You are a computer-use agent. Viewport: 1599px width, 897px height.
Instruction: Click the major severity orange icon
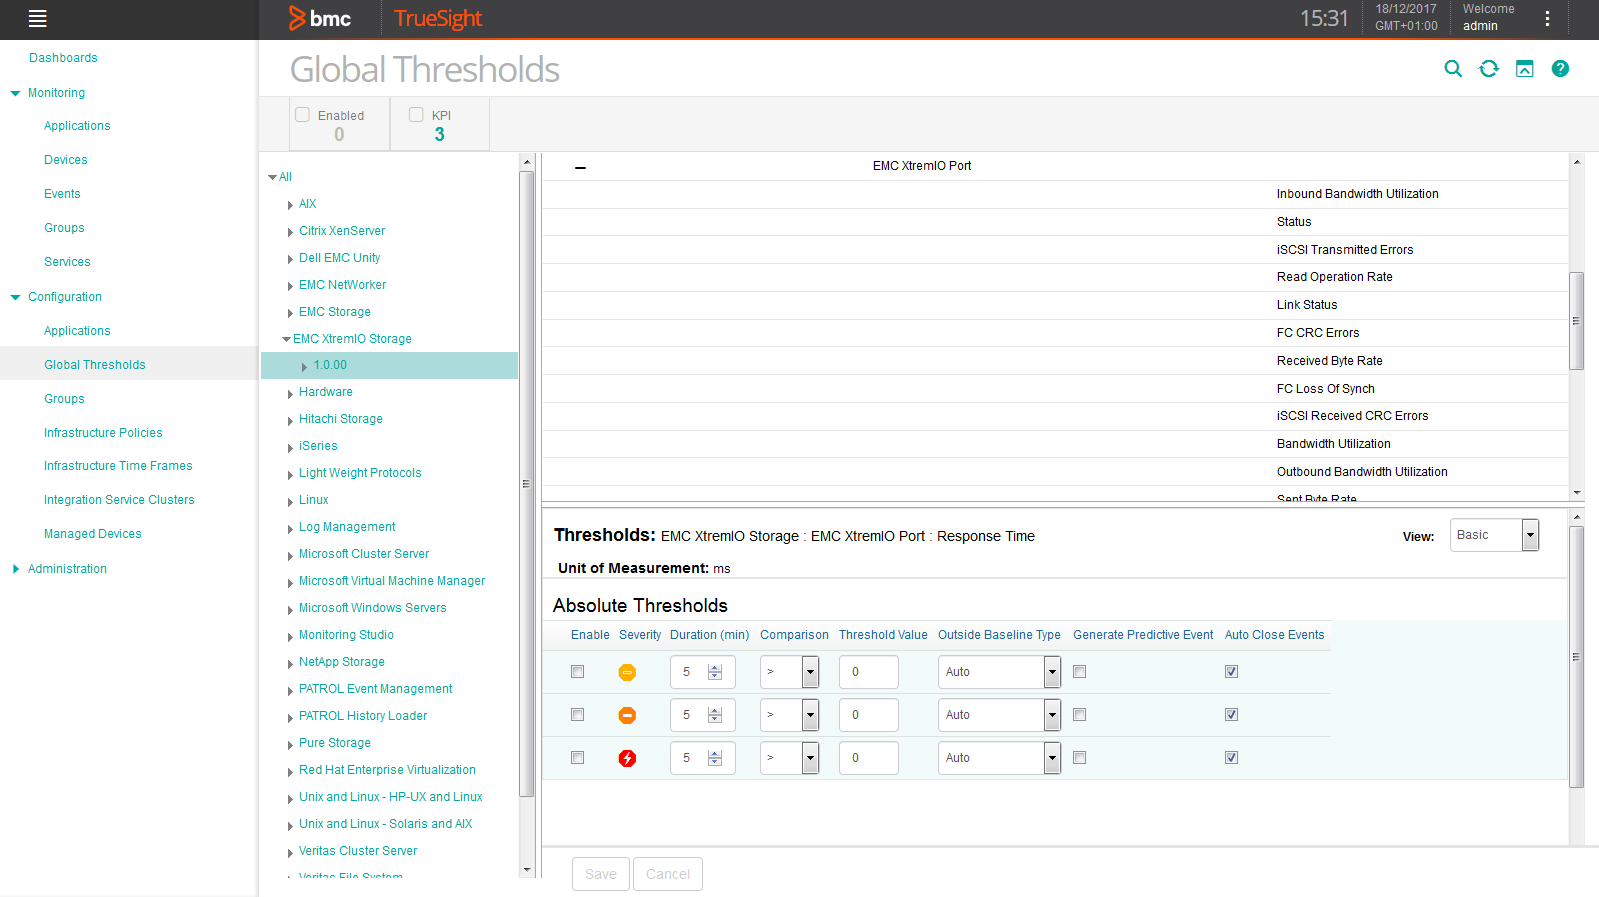pyautogui.click(x=627, y=715)
